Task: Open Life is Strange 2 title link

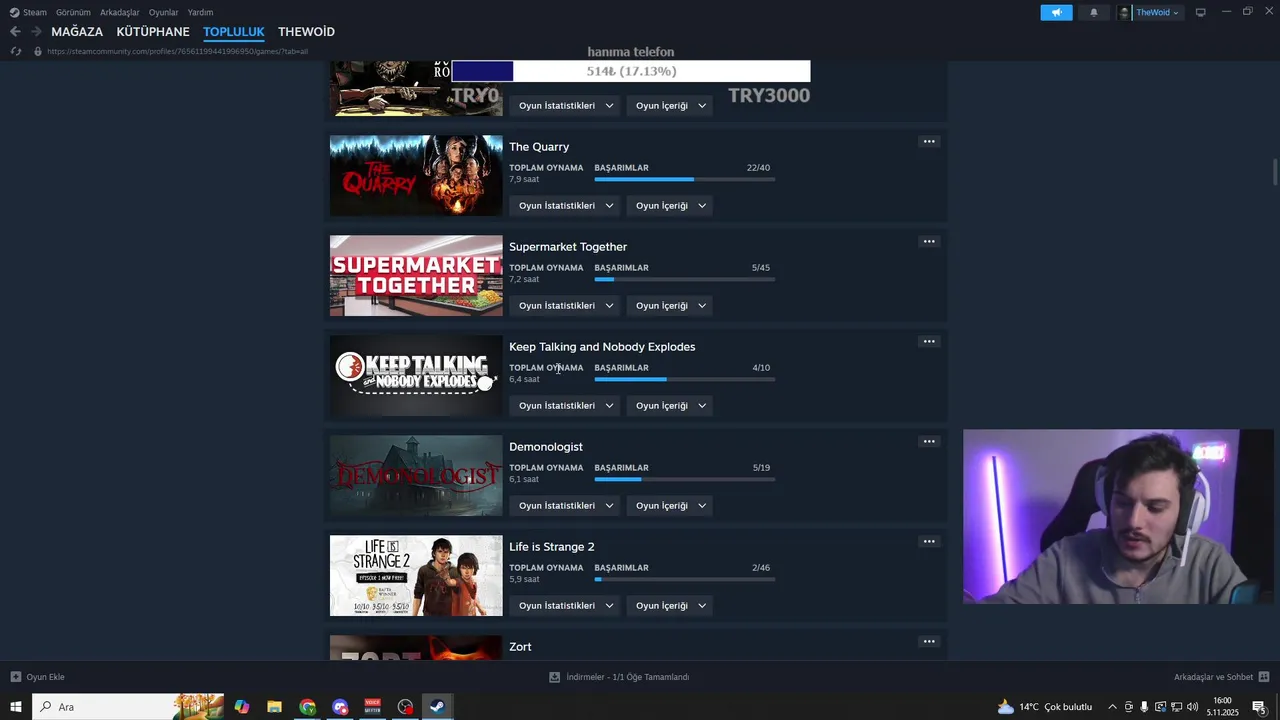Action: [x=552, y=547]
